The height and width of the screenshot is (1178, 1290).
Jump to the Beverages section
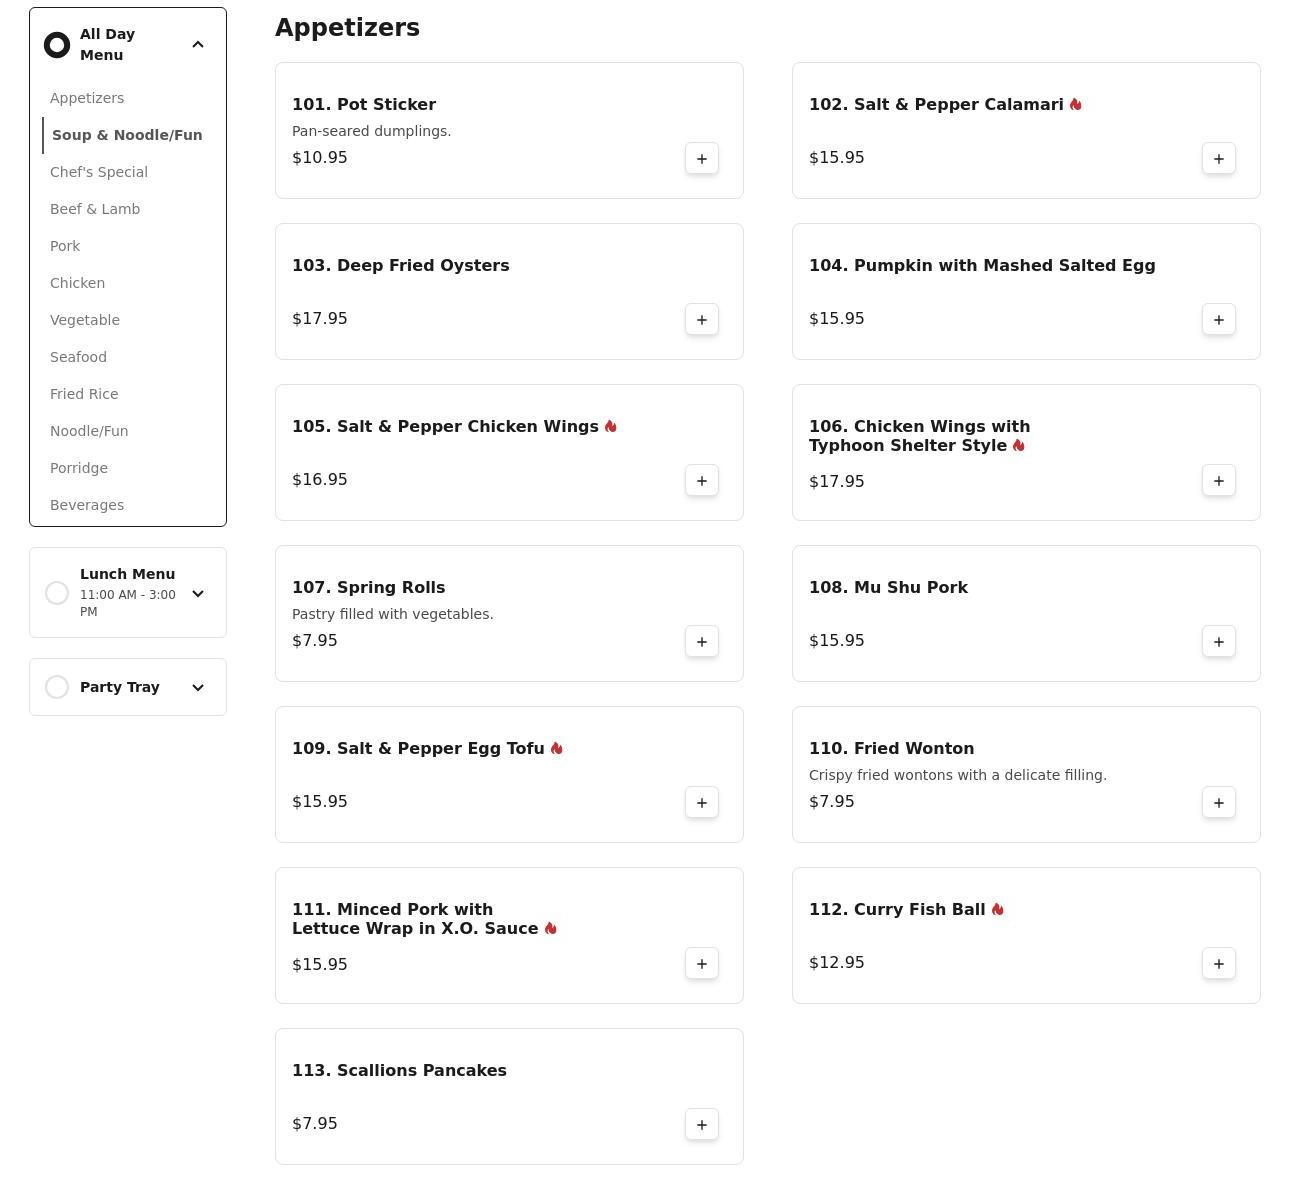[87, 505]
